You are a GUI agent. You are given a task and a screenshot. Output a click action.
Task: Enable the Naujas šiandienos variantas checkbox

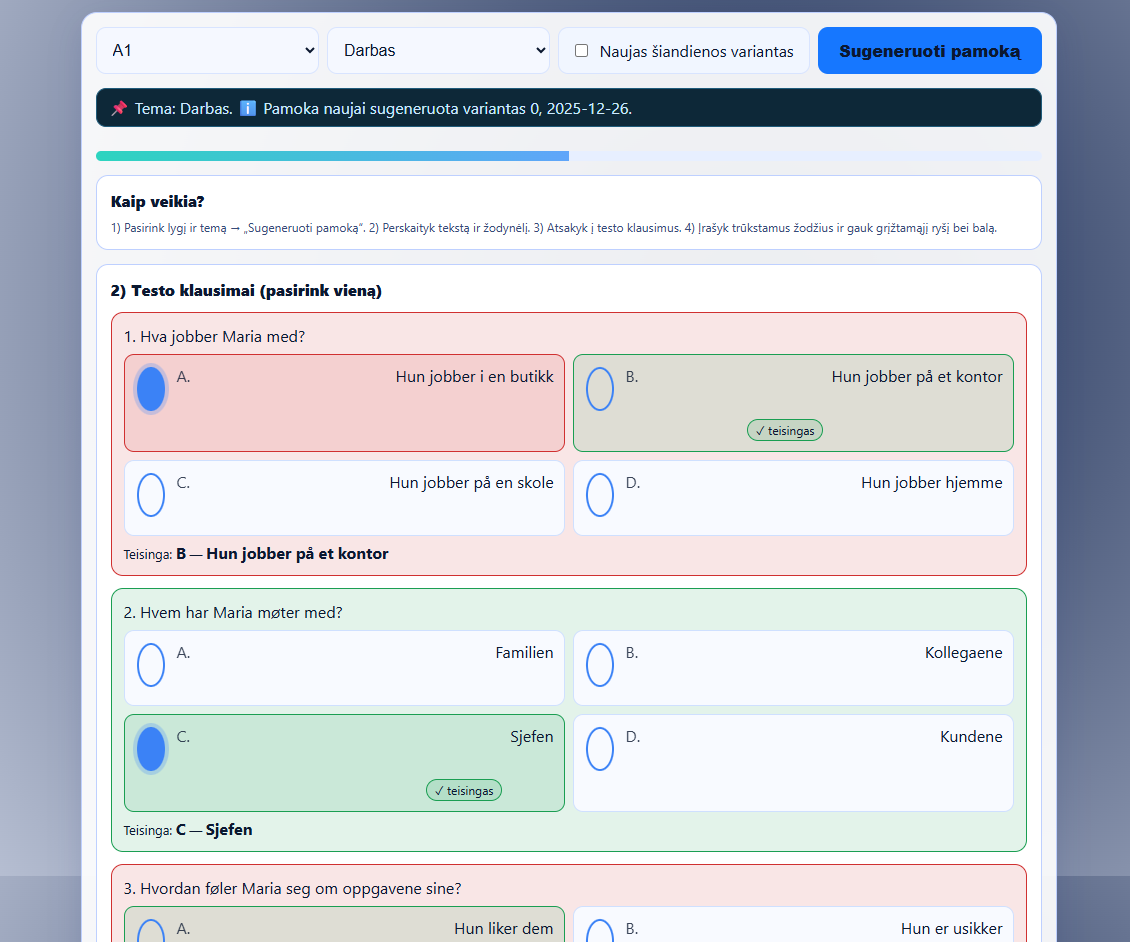[x=581, y=51]
